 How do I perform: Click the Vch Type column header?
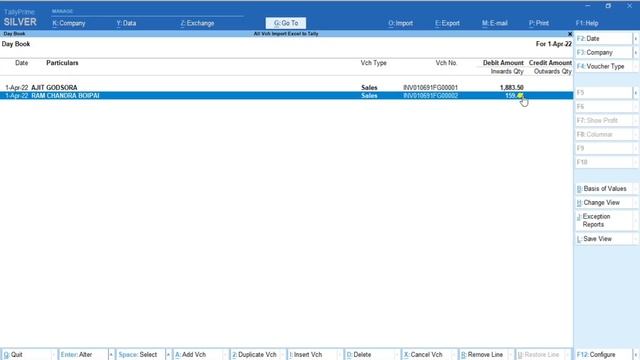(373, 63)
